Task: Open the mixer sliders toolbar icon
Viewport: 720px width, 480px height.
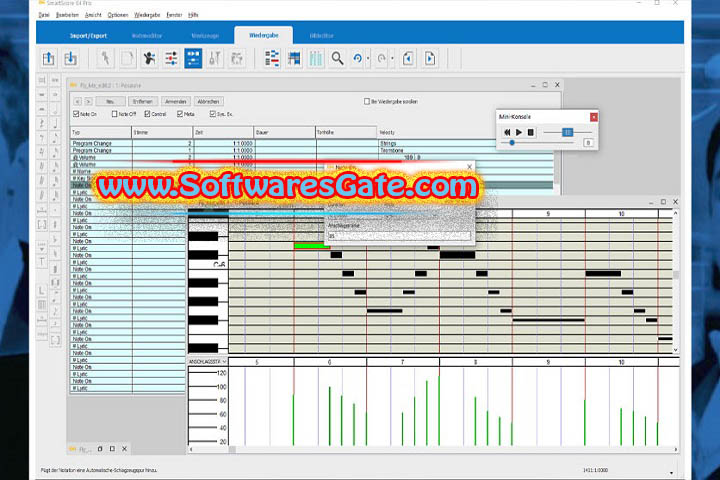Action: pos(171,58)
